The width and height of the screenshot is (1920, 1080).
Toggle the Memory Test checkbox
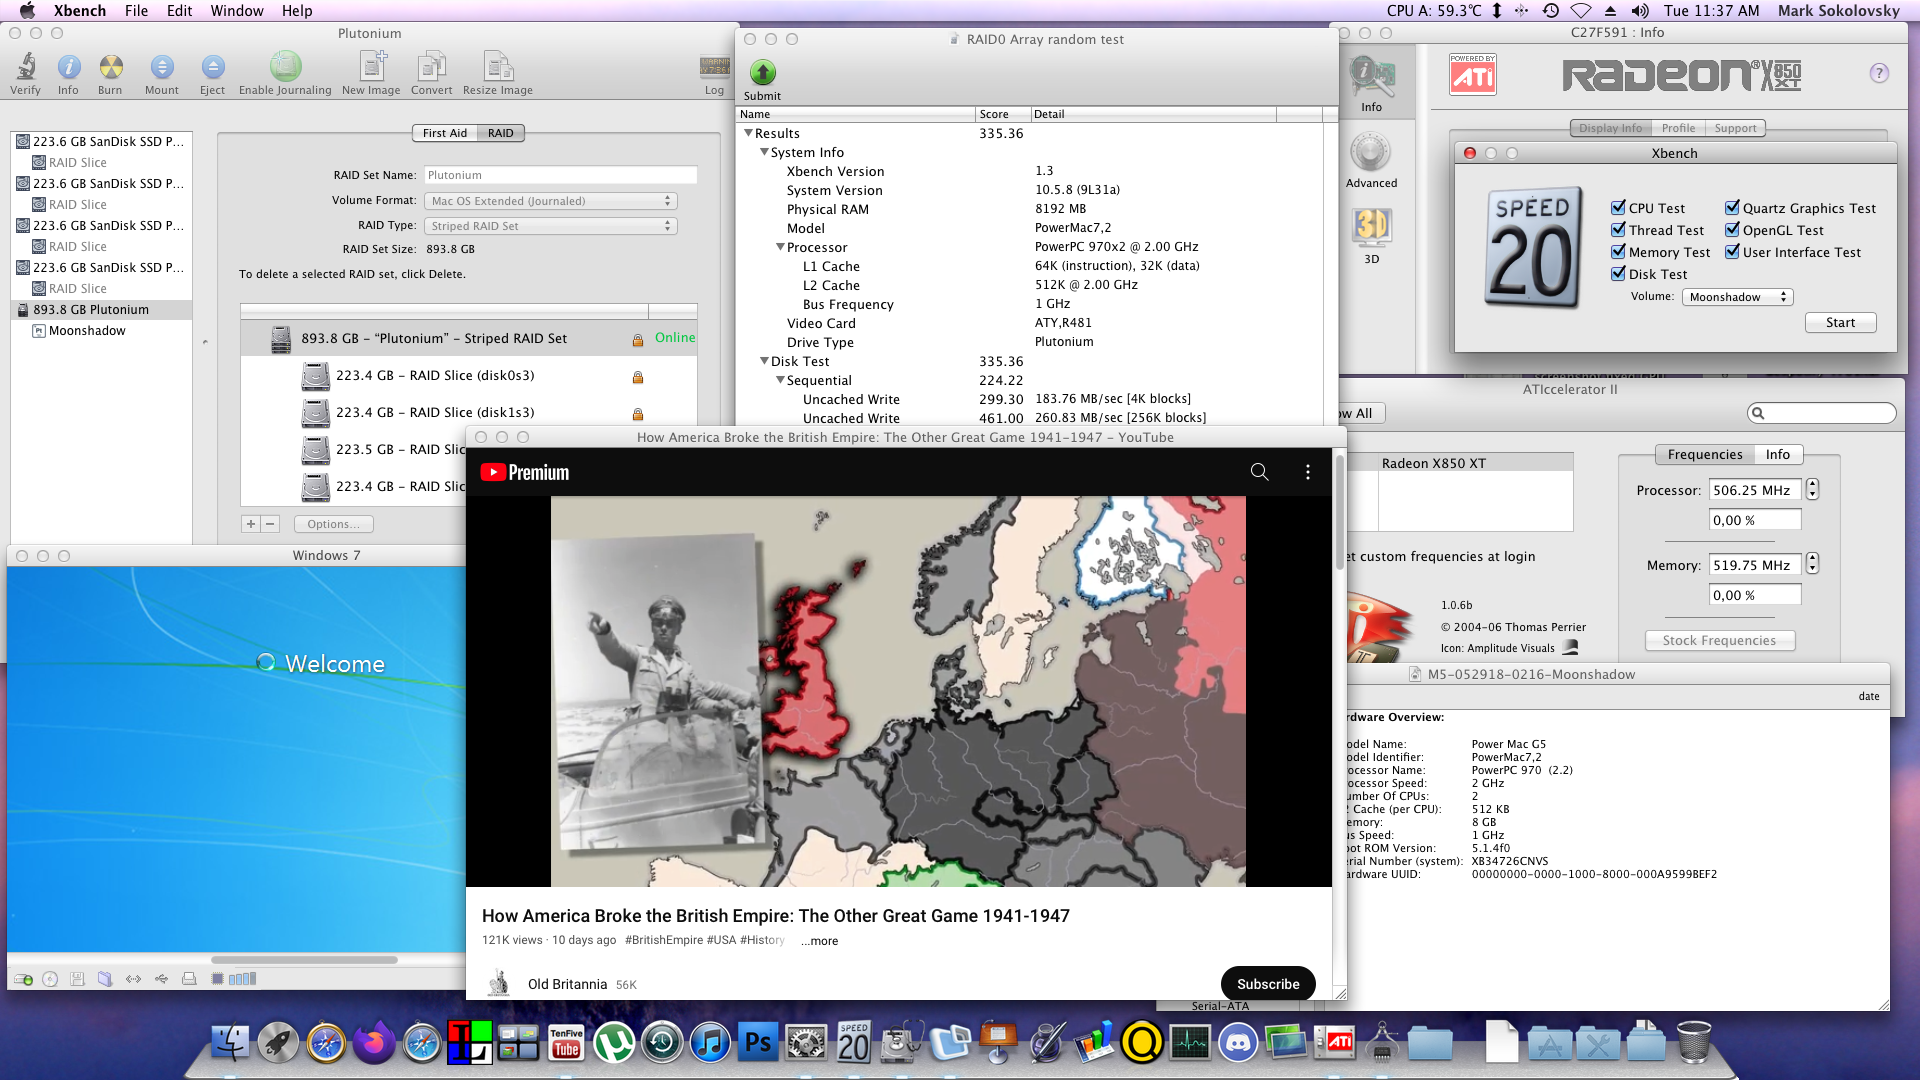pyautogui.click(x=1618, y=252)
